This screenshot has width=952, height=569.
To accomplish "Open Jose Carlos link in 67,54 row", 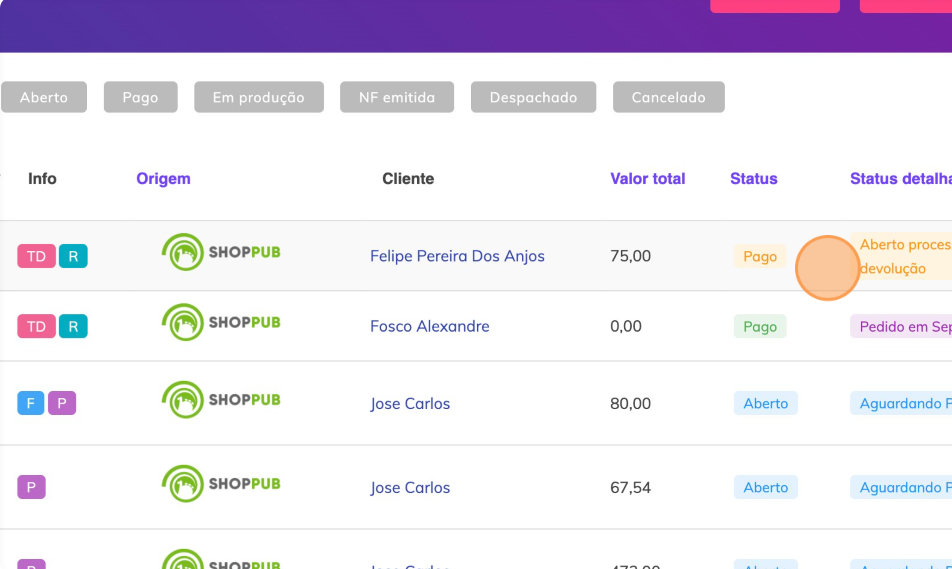I will (x=410, y=487).
